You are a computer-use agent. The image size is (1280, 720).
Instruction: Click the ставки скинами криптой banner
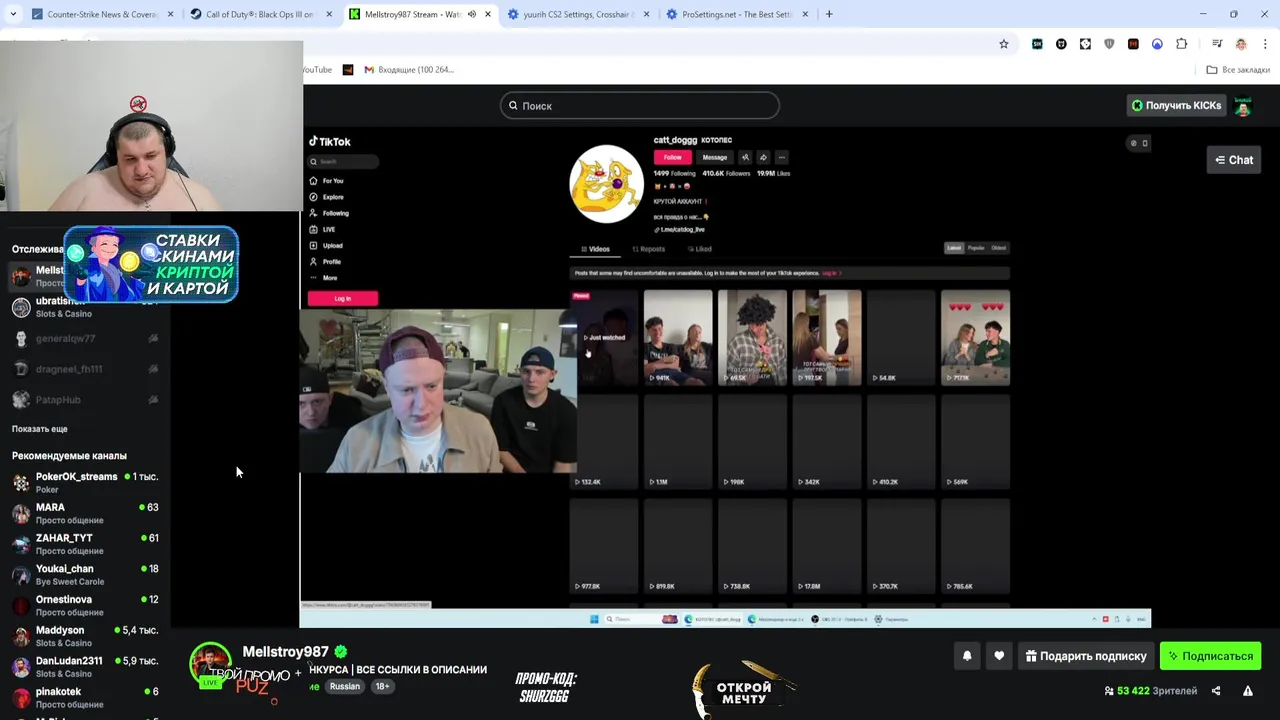(152, 264)
